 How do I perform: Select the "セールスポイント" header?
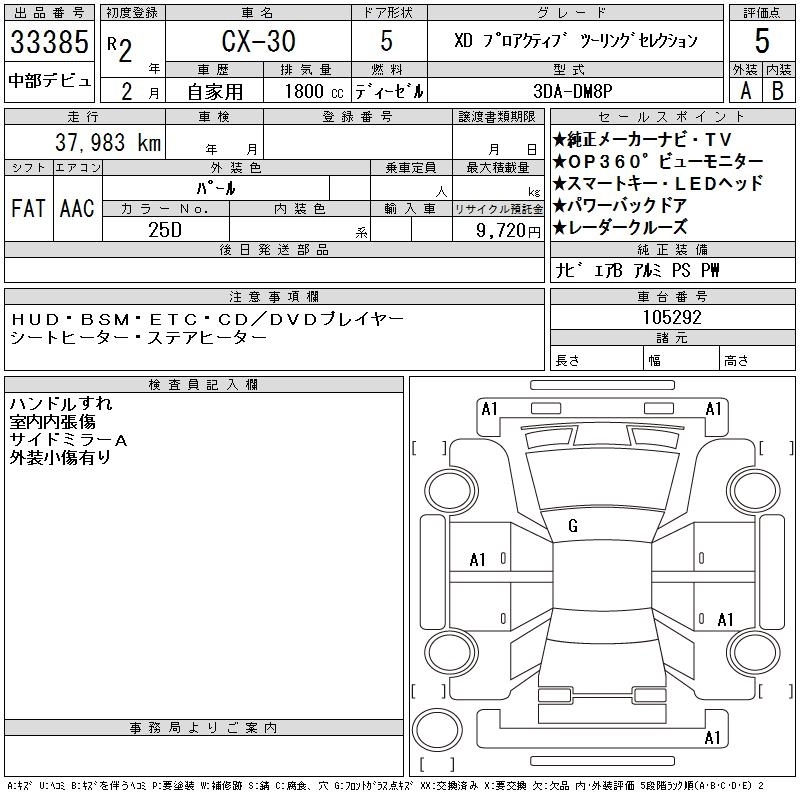coord(672,117)
